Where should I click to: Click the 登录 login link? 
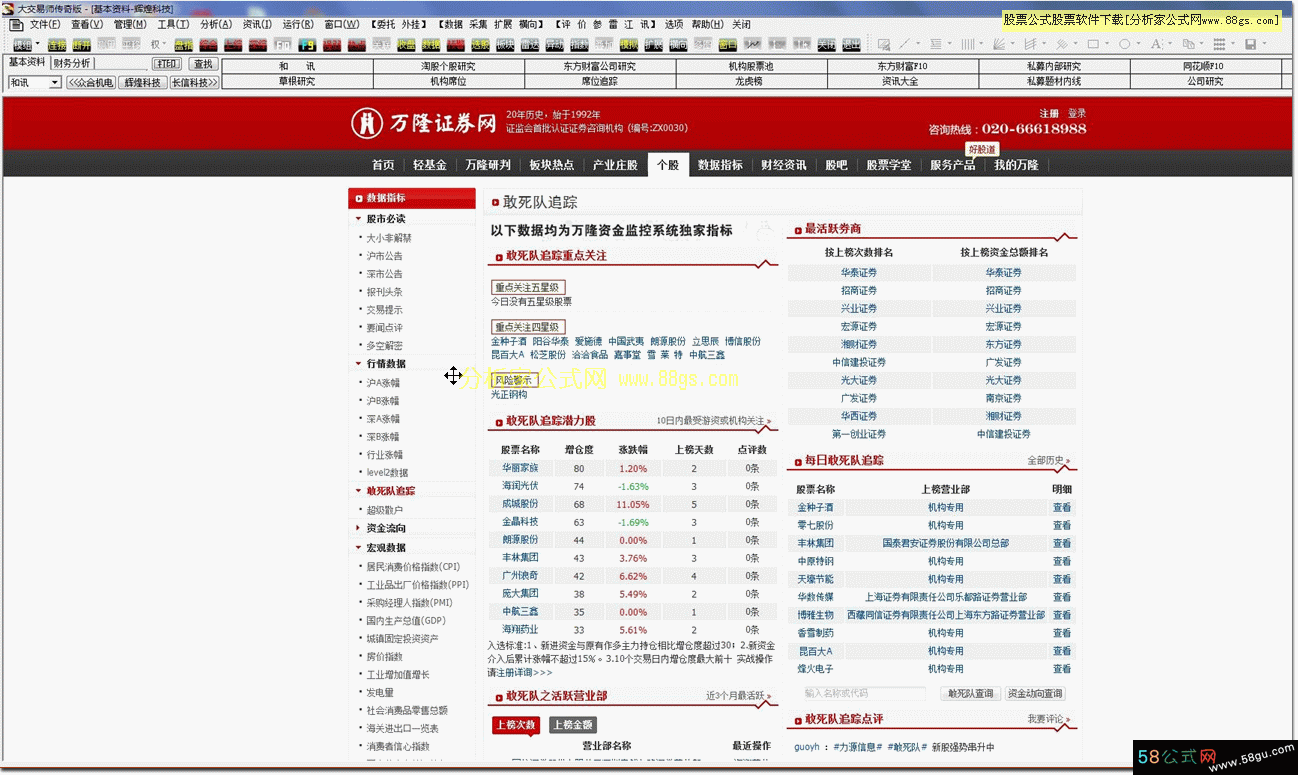tap(1076, 114)
